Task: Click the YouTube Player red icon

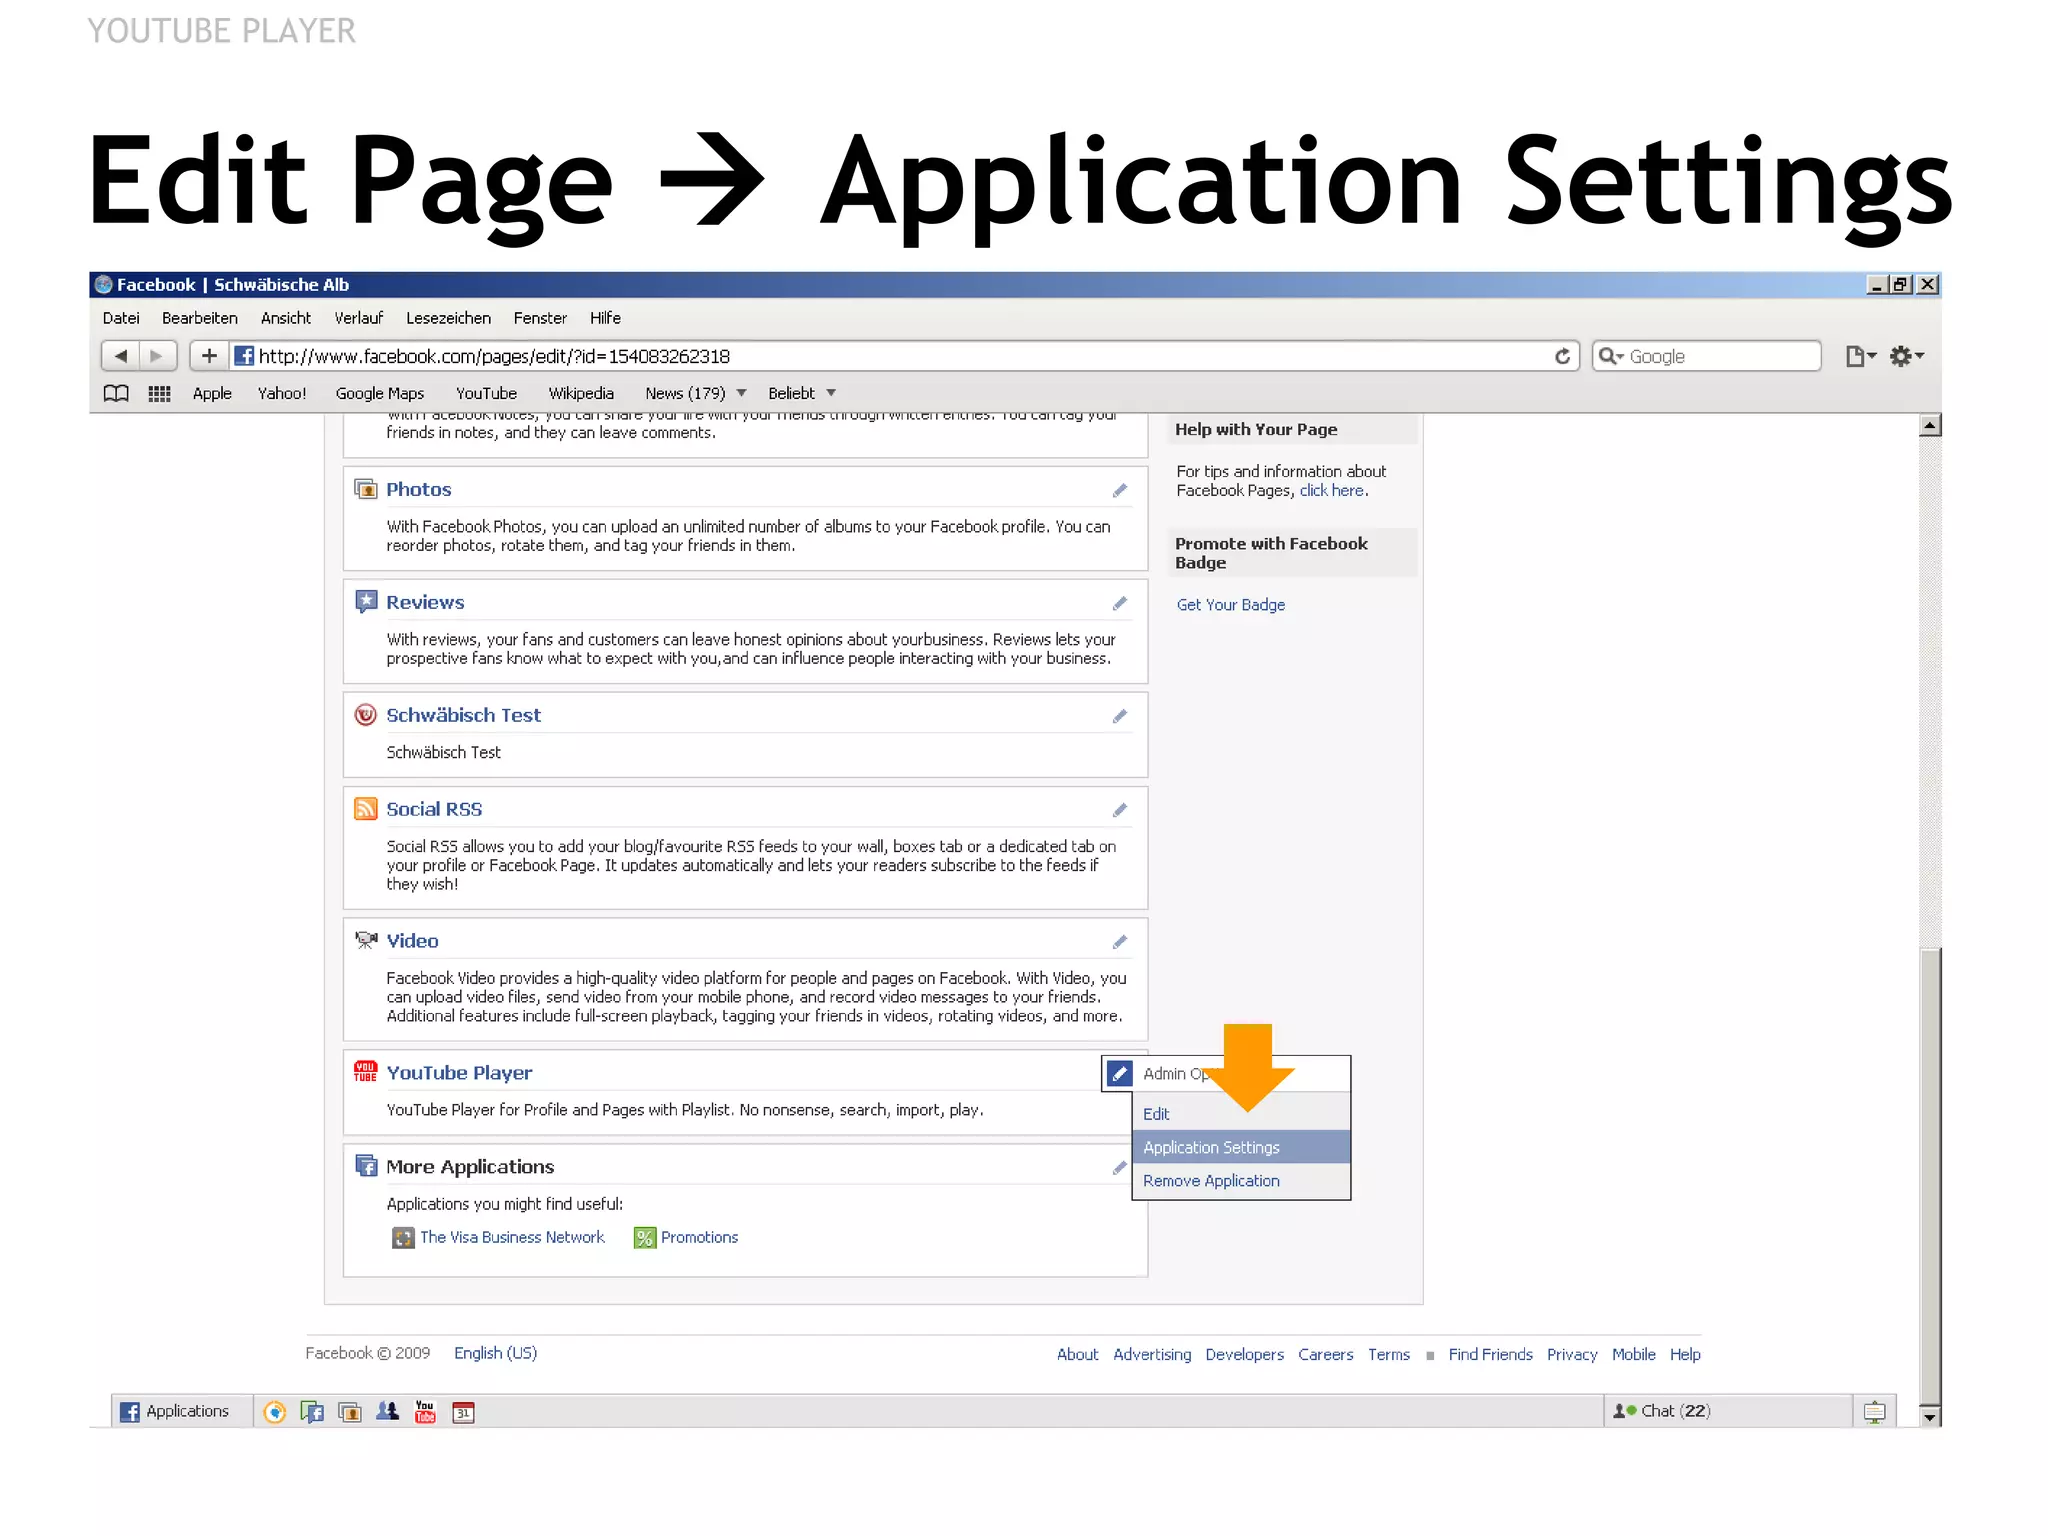Action: pyautogui.click(x=366, y=1072)
